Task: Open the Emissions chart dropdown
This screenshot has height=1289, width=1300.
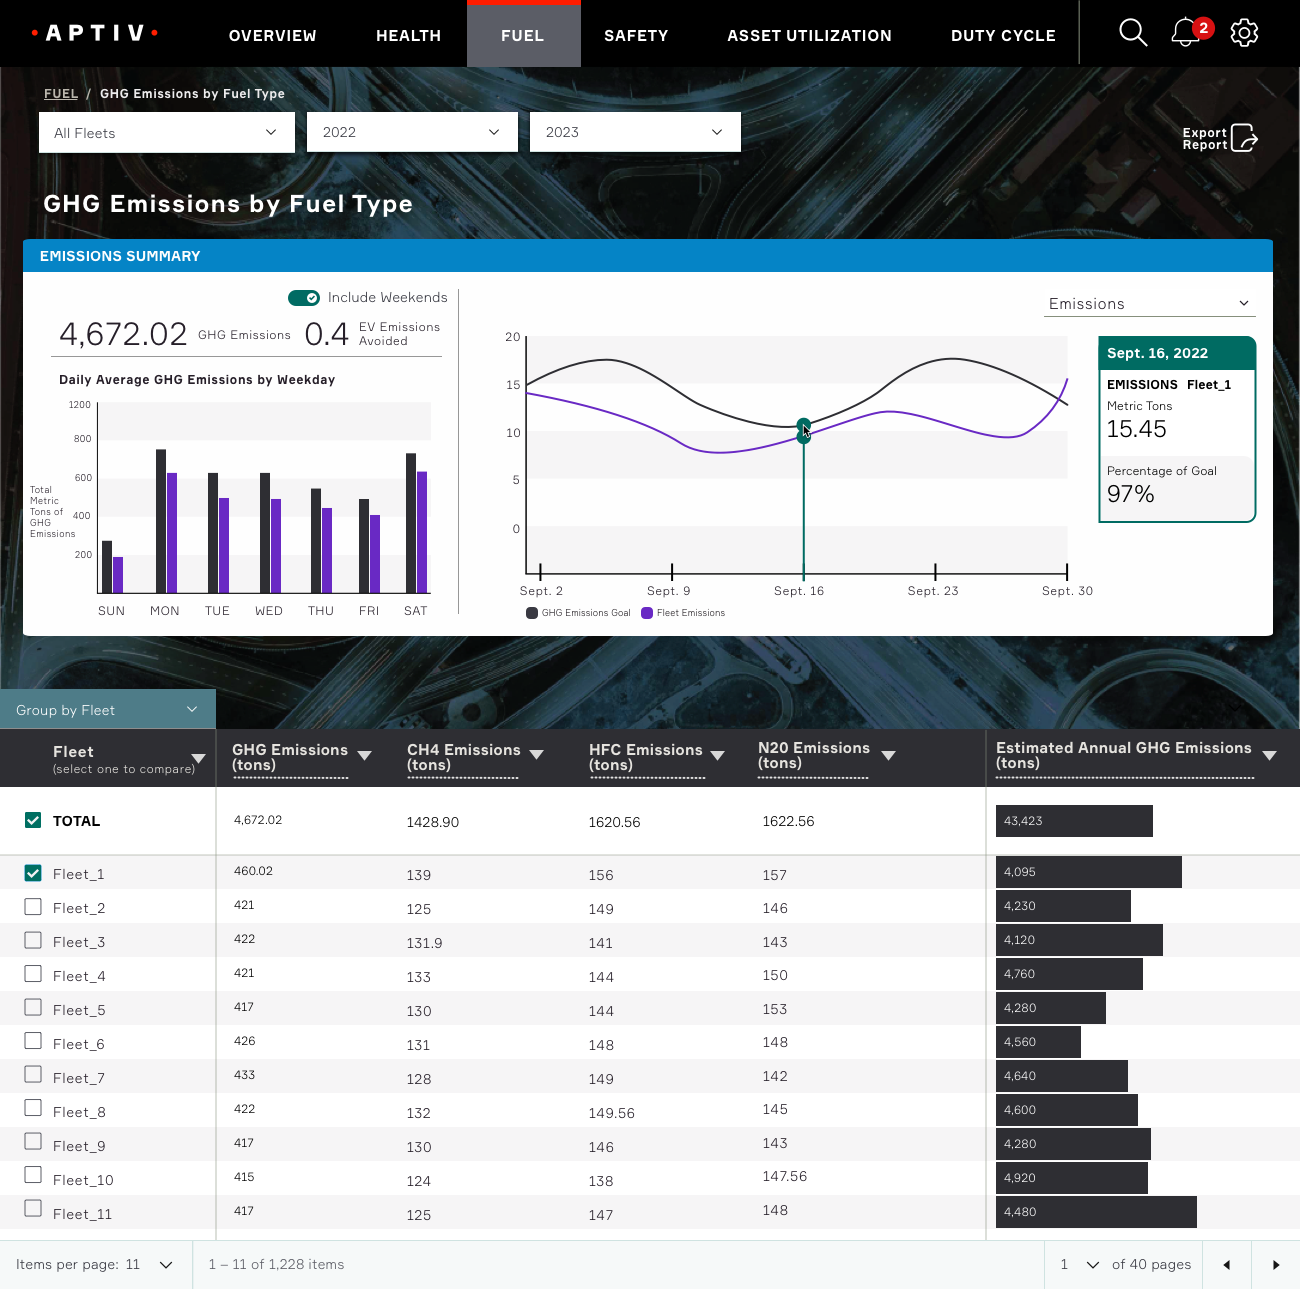Action: pyautogui.click(x=1149, y=304)
